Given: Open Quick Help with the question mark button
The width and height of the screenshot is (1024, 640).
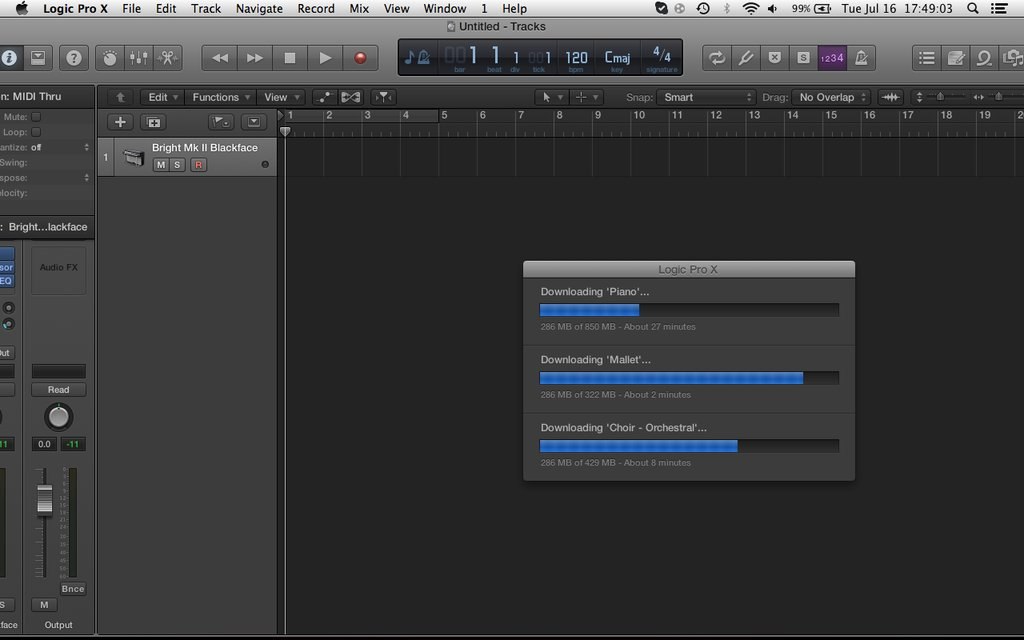Looking at the screenshot, I should click(74, 58).
